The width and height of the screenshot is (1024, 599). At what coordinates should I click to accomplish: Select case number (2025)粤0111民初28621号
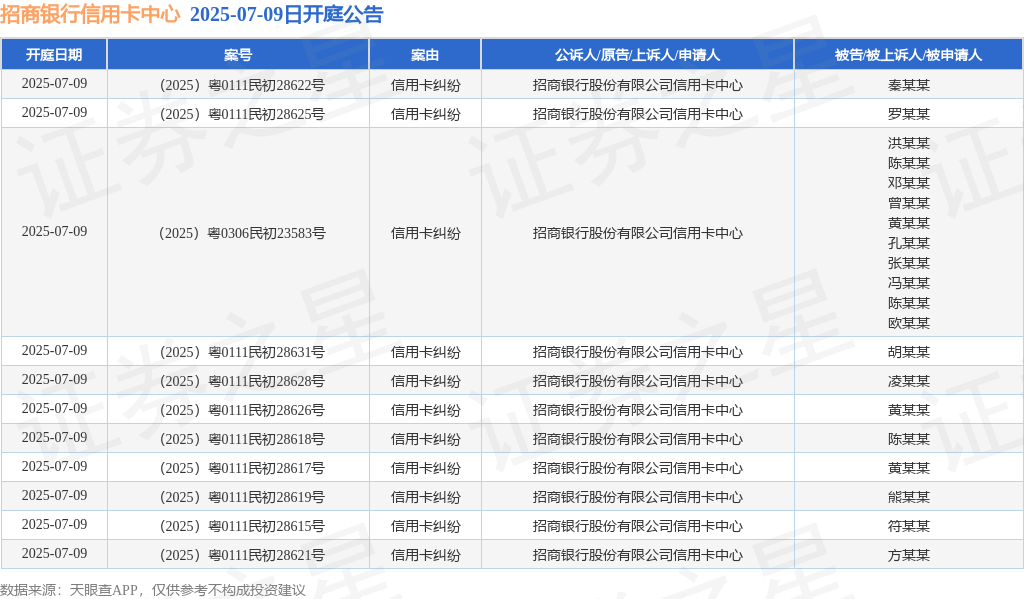242,555
